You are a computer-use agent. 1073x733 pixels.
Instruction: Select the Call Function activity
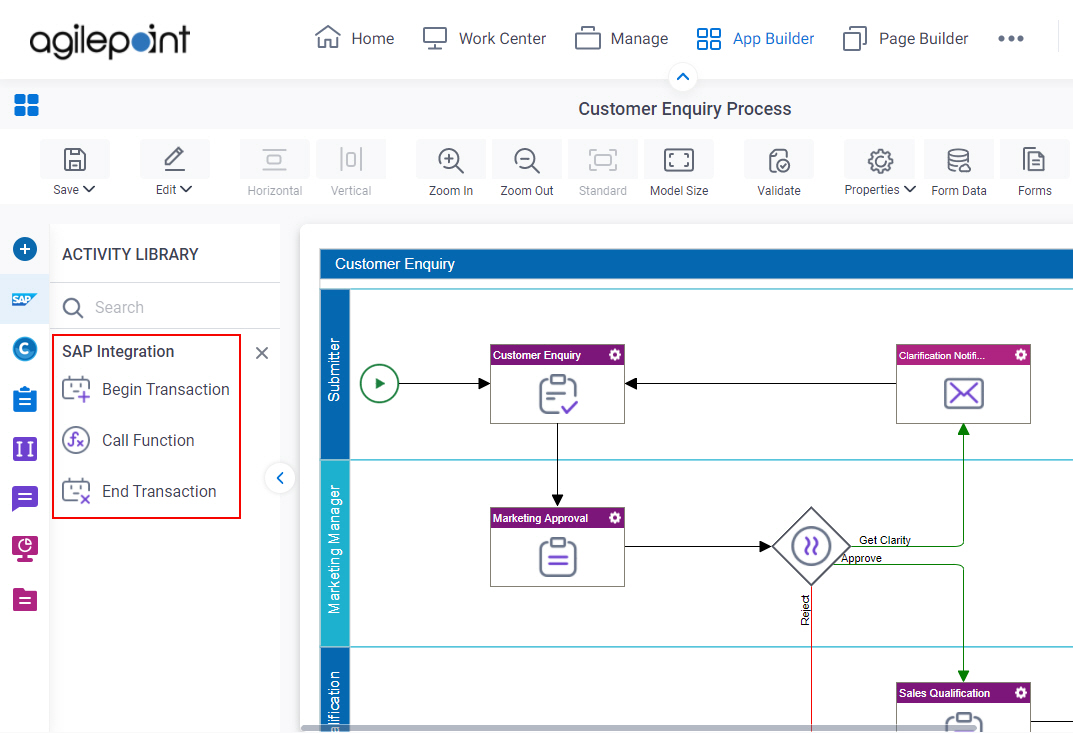pyautogui.click(x=129, y=440)
